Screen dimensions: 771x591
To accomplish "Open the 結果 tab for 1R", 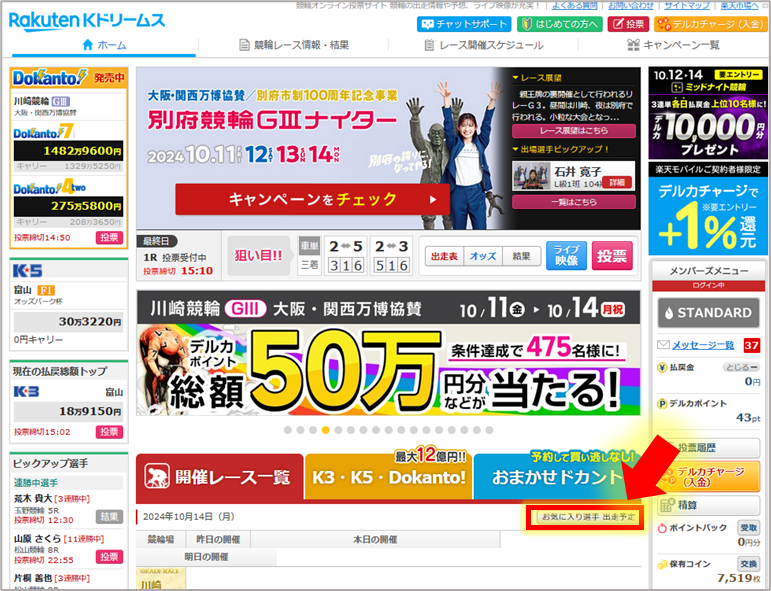I will point(521,256).
